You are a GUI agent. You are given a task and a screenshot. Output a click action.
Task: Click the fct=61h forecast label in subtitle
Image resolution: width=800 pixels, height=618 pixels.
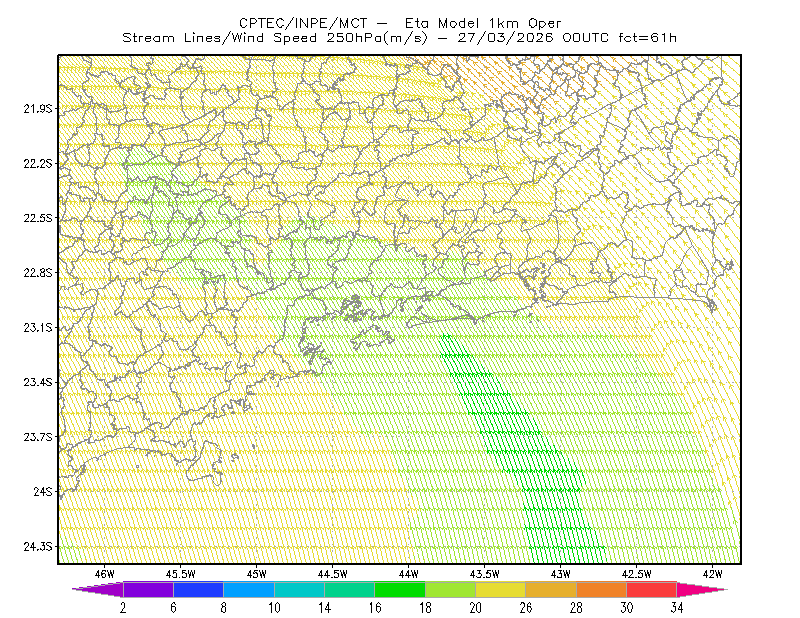647,38
